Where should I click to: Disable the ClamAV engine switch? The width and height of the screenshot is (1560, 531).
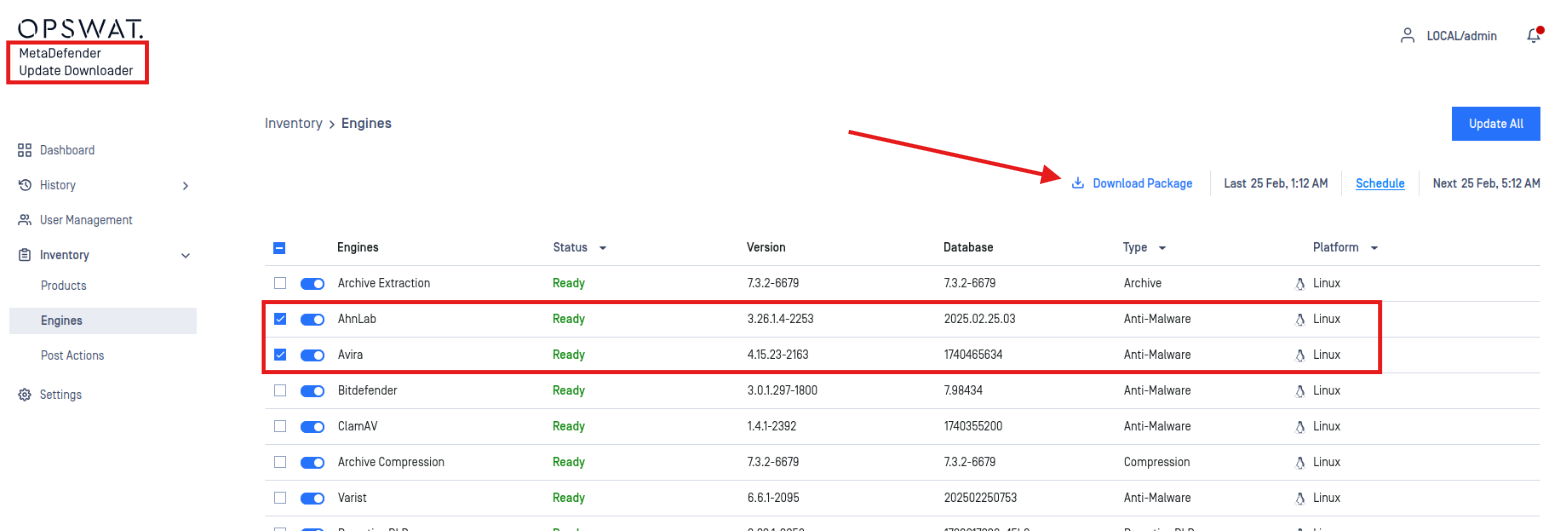(x=313, y=426)
